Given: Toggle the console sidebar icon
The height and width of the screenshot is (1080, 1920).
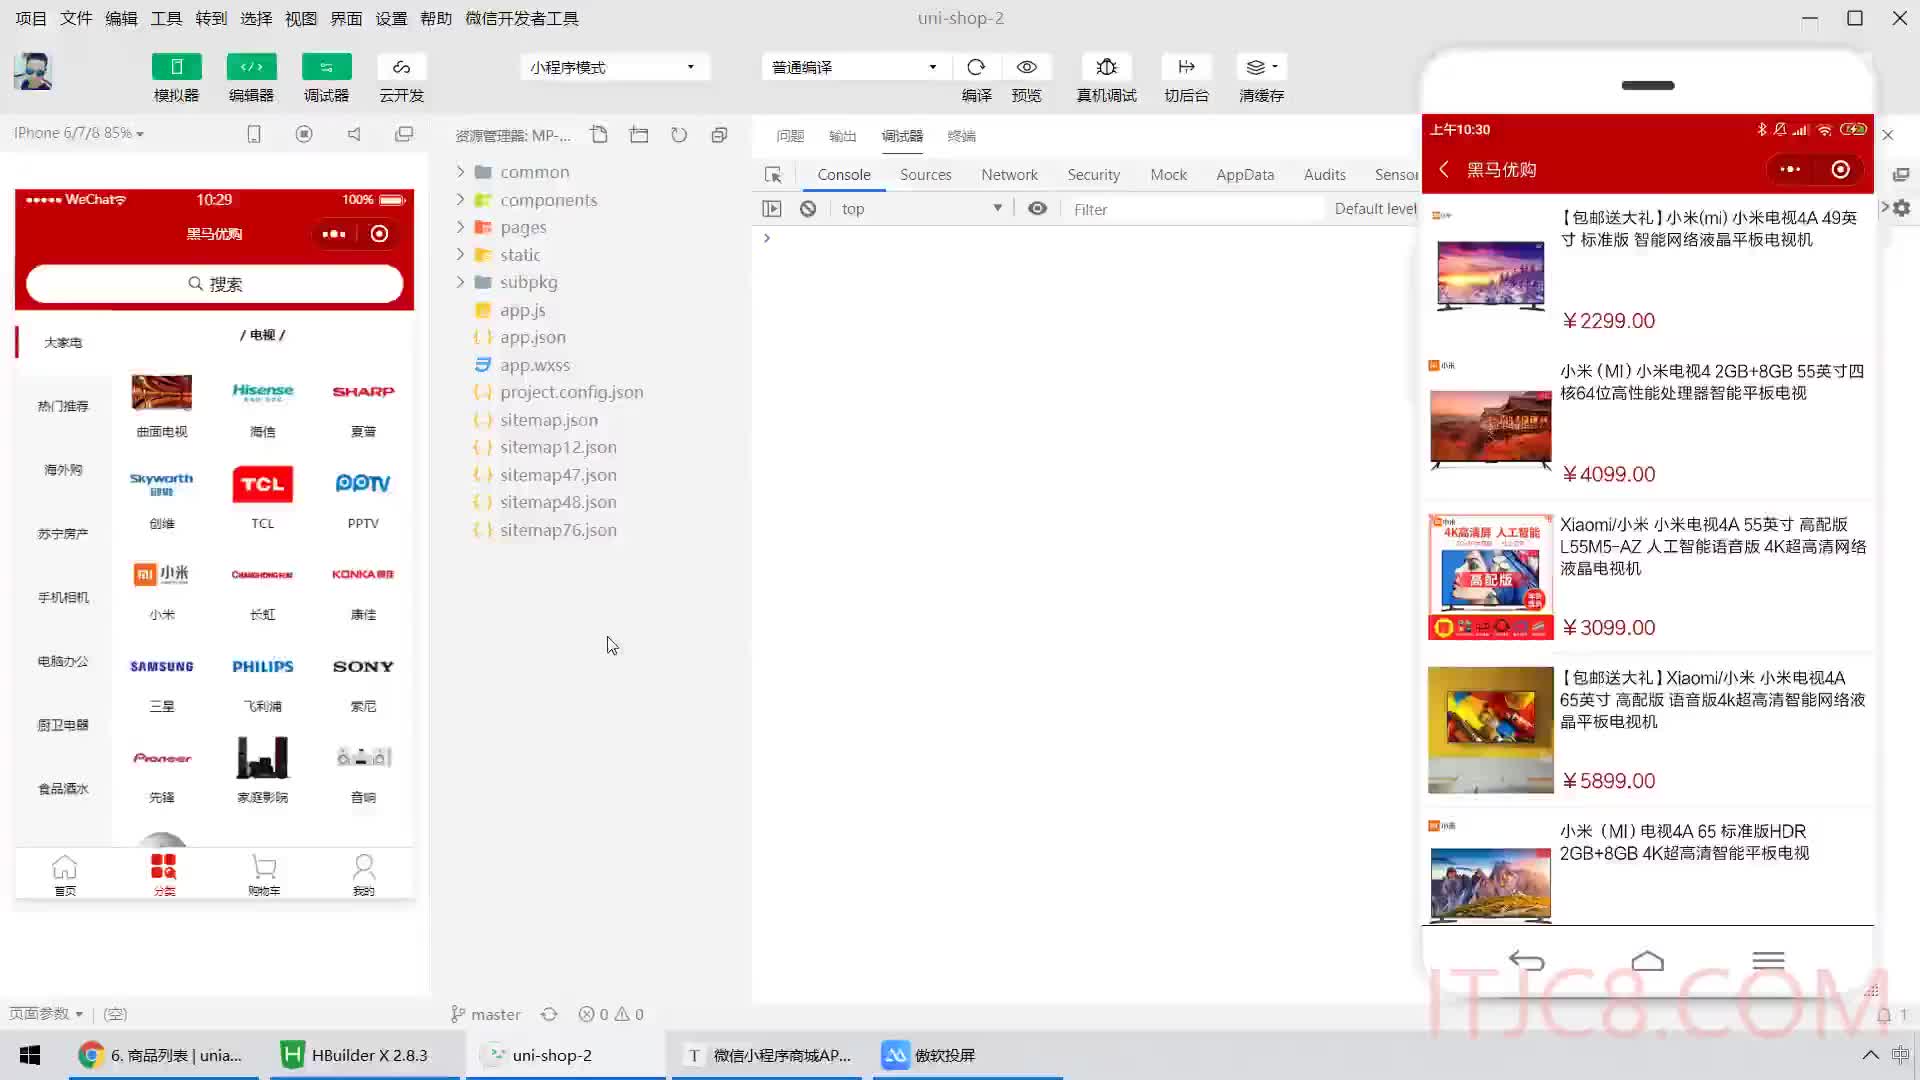Looking at the screenshot, I should [x=771, y=208].
